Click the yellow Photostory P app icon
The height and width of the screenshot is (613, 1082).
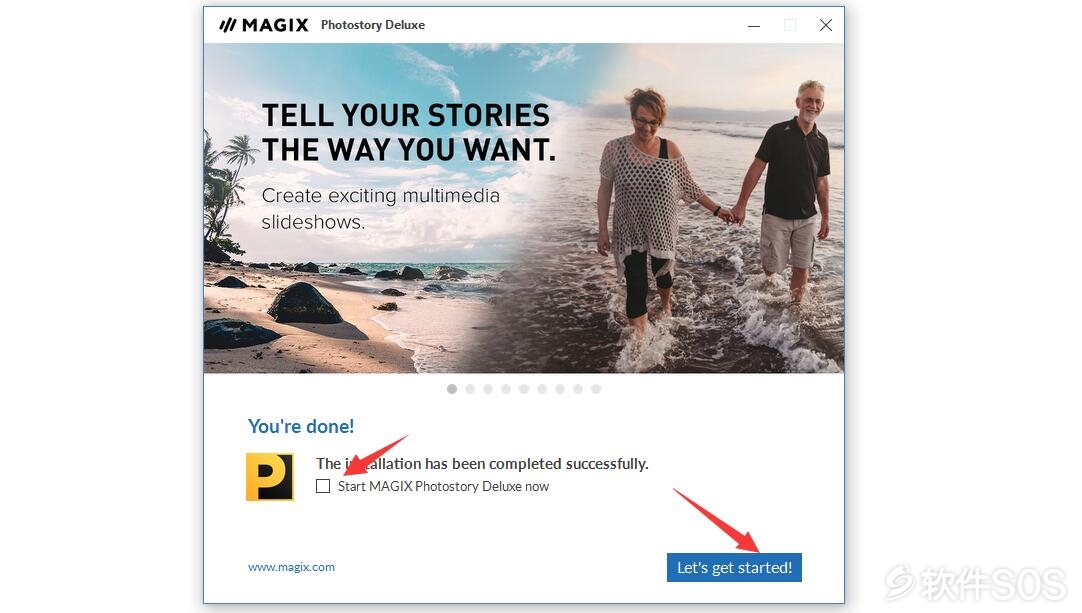point(270,477)
